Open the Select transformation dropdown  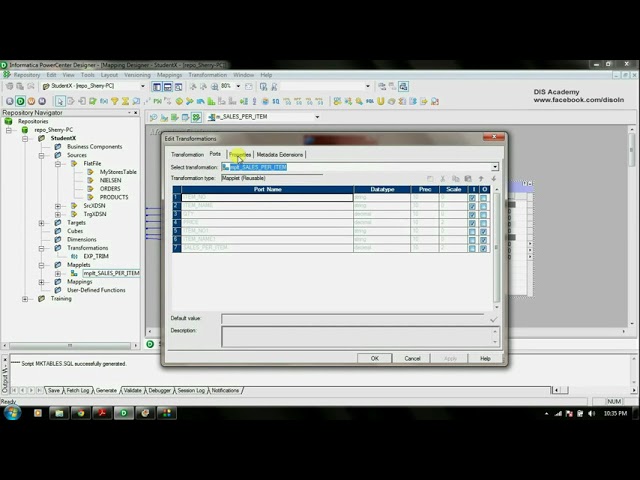point(495,167)
